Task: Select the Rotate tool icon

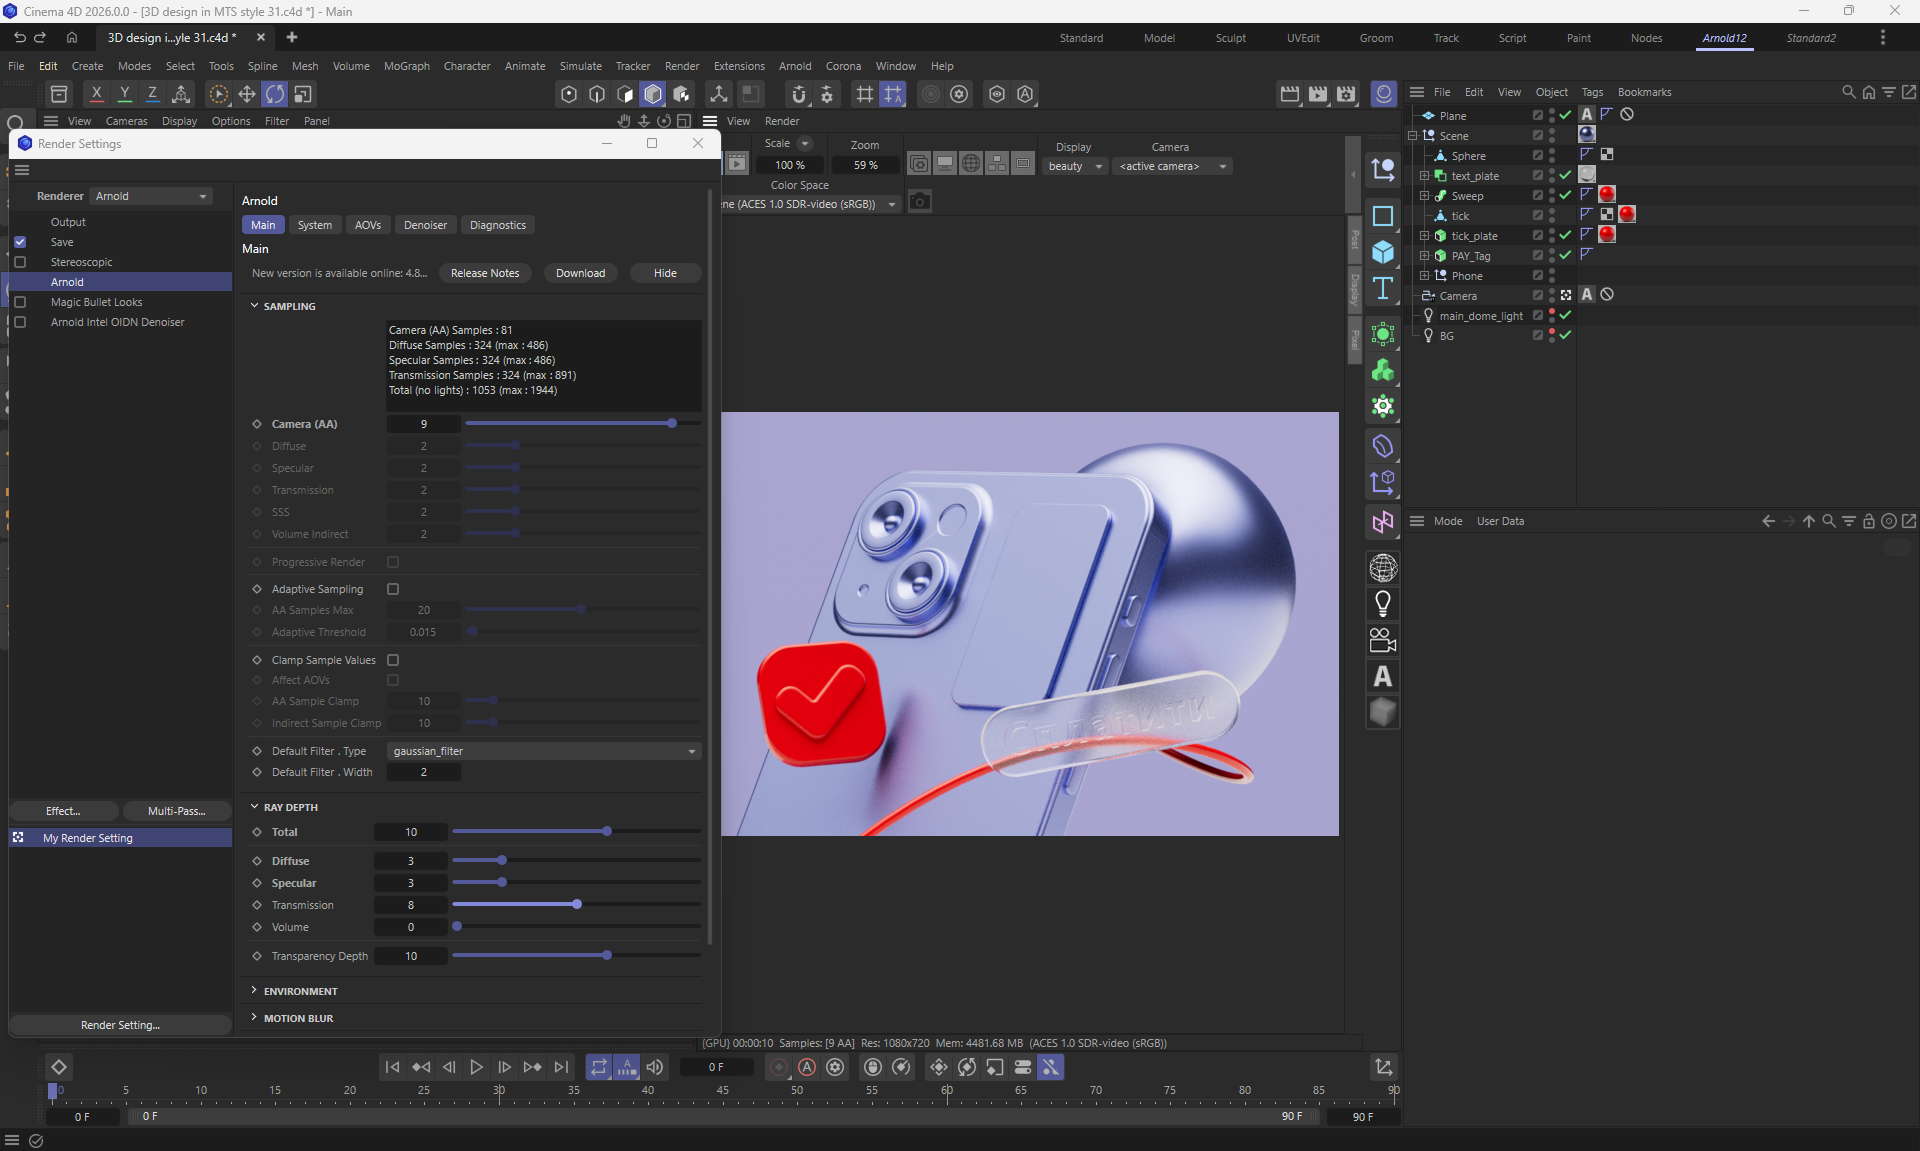Action: pos(274,94)
